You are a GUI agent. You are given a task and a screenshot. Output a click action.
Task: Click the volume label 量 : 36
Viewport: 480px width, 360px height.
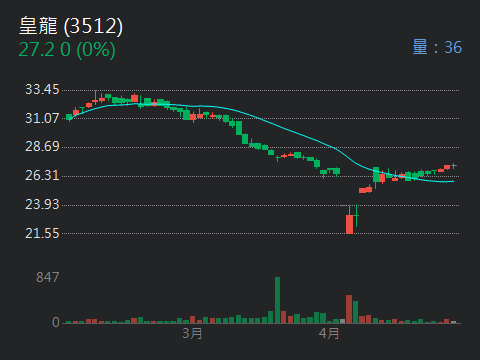(x=437, y=47)
